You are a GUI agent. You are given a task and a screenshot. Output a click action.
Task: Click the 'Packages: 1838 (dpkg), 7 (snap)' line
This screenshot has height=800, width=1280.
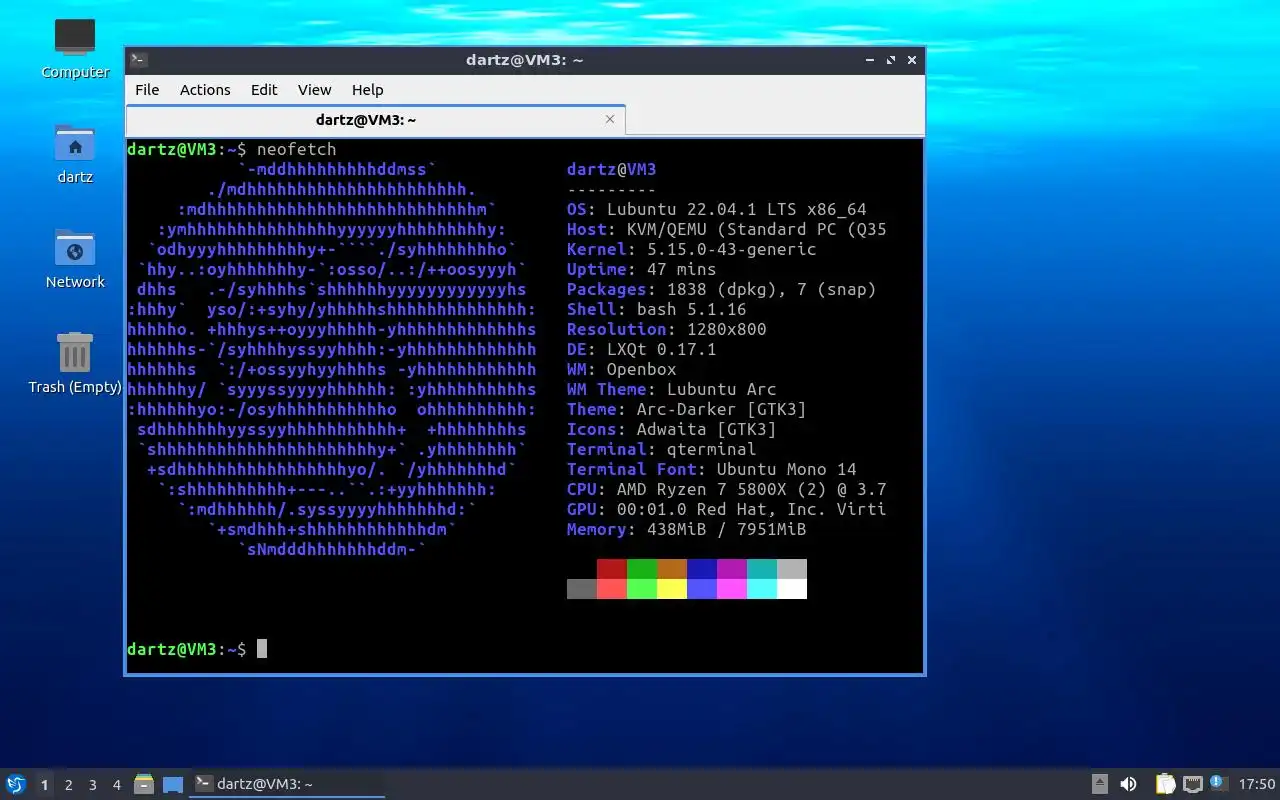click(722, 289)
